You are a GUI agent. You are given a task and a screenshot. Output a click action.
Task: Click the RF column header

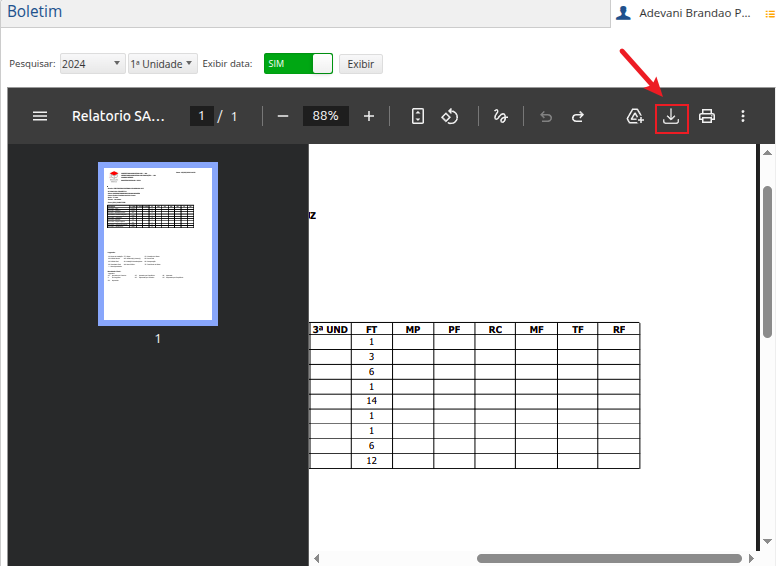coord(619,330)
